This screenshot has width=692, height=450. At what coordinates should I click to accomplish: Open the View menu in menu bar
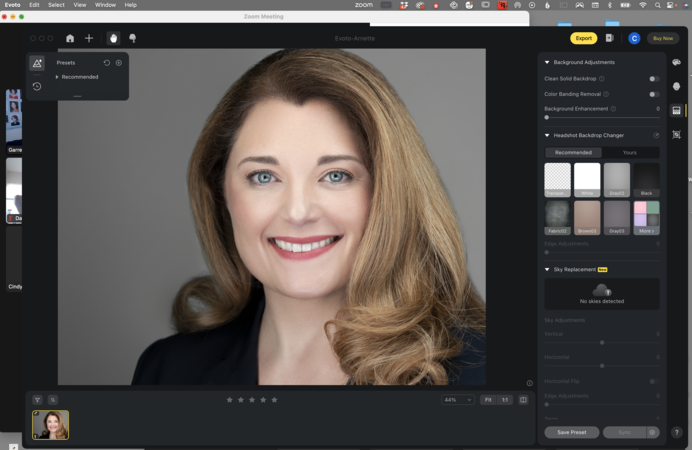click(x=79, y=5)
